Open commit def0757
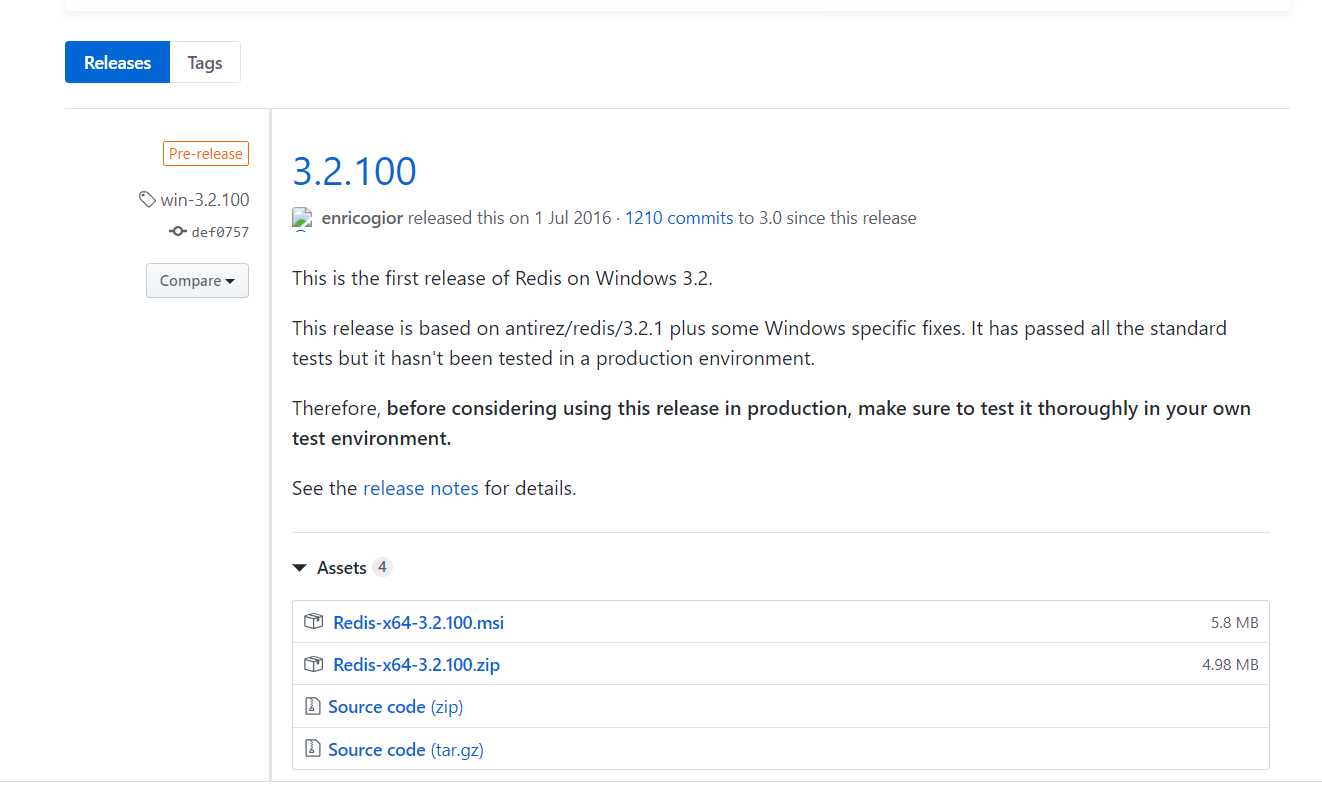Screen dimensions: 1322x785 [220, 232]
